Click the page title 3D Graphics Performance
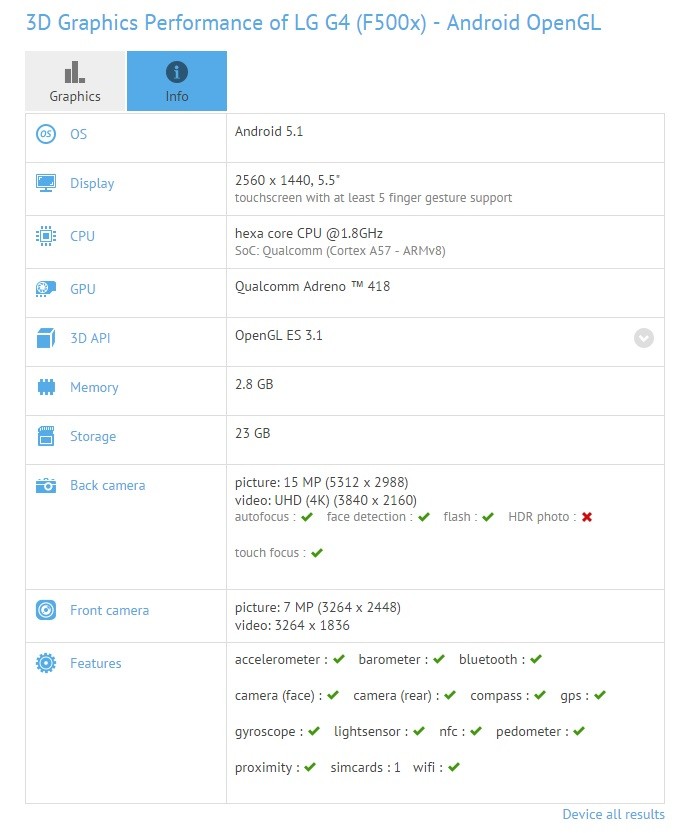 pyautogui.click(x=314, y=23)
